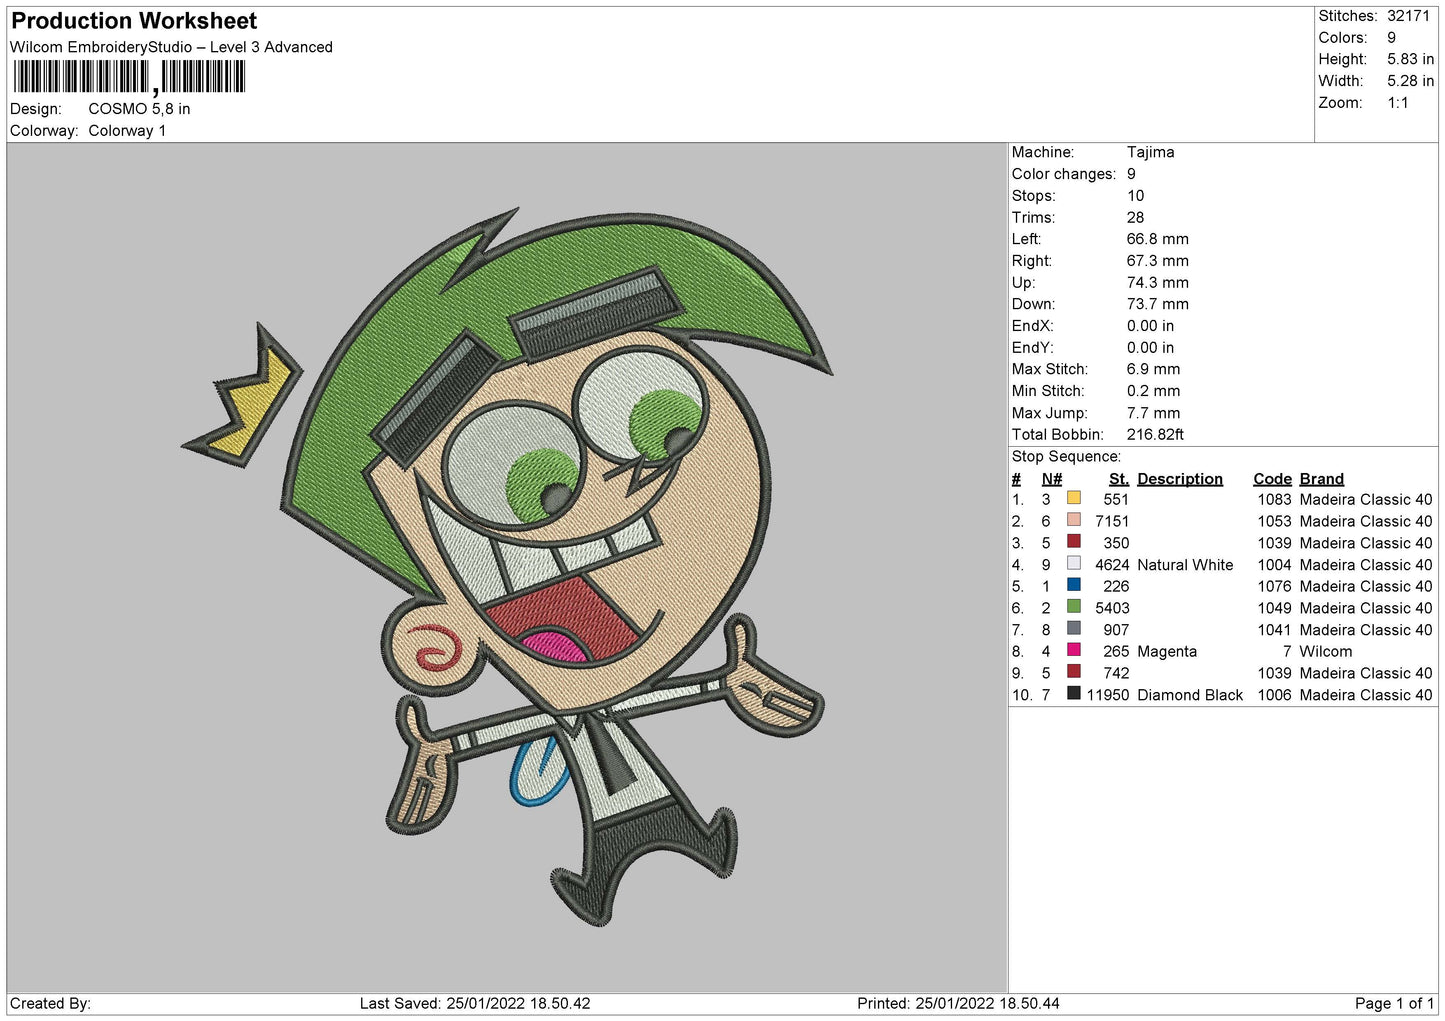Click the 'Printed' timestamp
Viewport: 1445px width, 1021px height.
pyautogui.click(x=958, y=1004)
